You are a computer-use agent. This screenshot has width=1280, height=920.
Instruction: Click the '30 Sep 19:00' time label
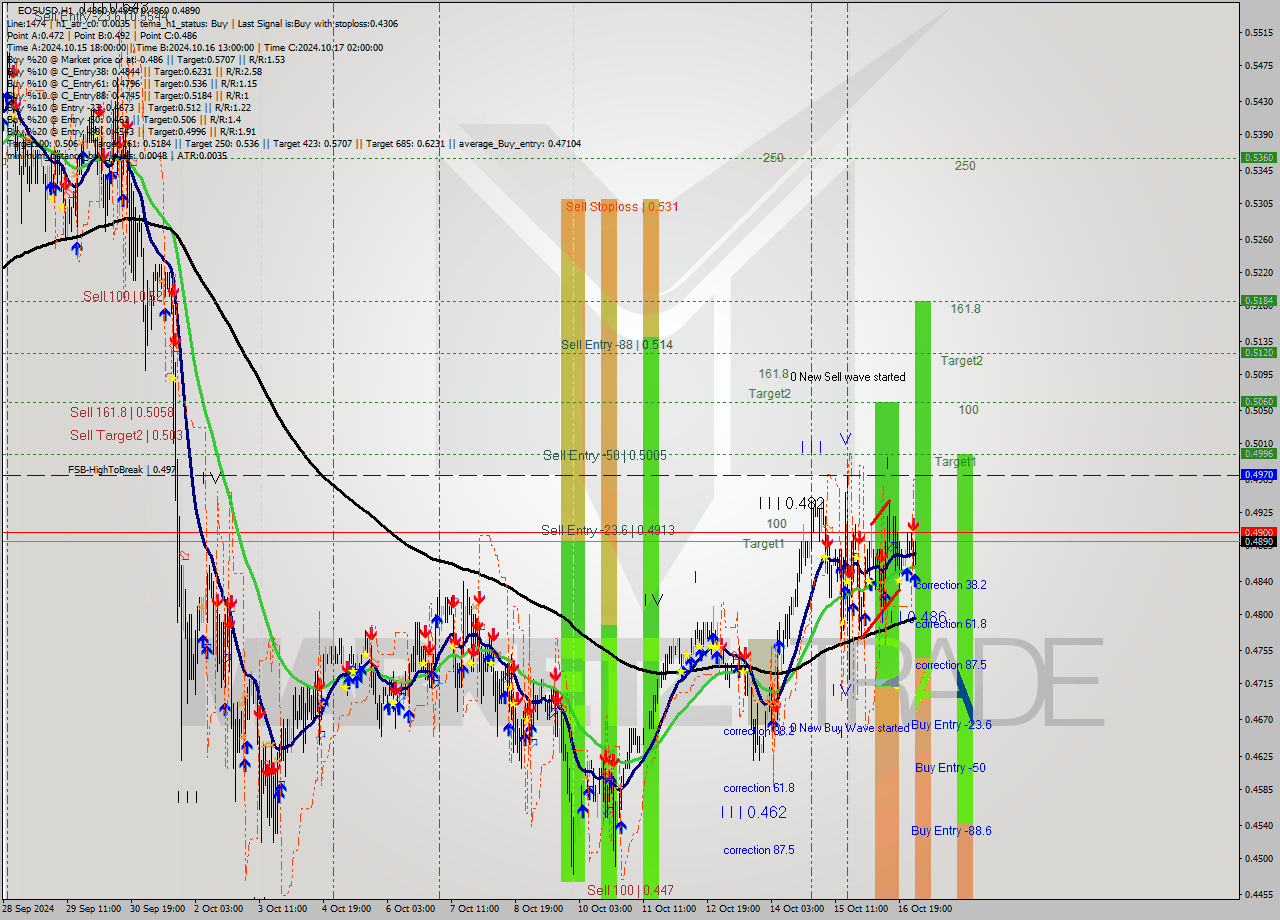[x=157, y=909]
